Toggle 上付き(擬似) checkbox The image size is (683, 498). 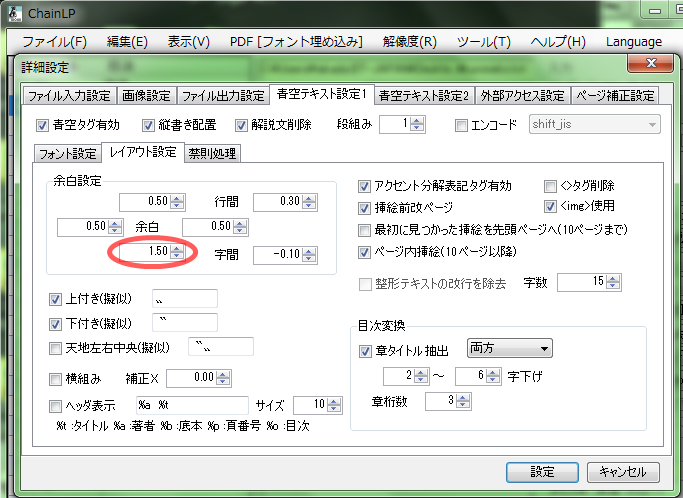[x=55, y=299]
